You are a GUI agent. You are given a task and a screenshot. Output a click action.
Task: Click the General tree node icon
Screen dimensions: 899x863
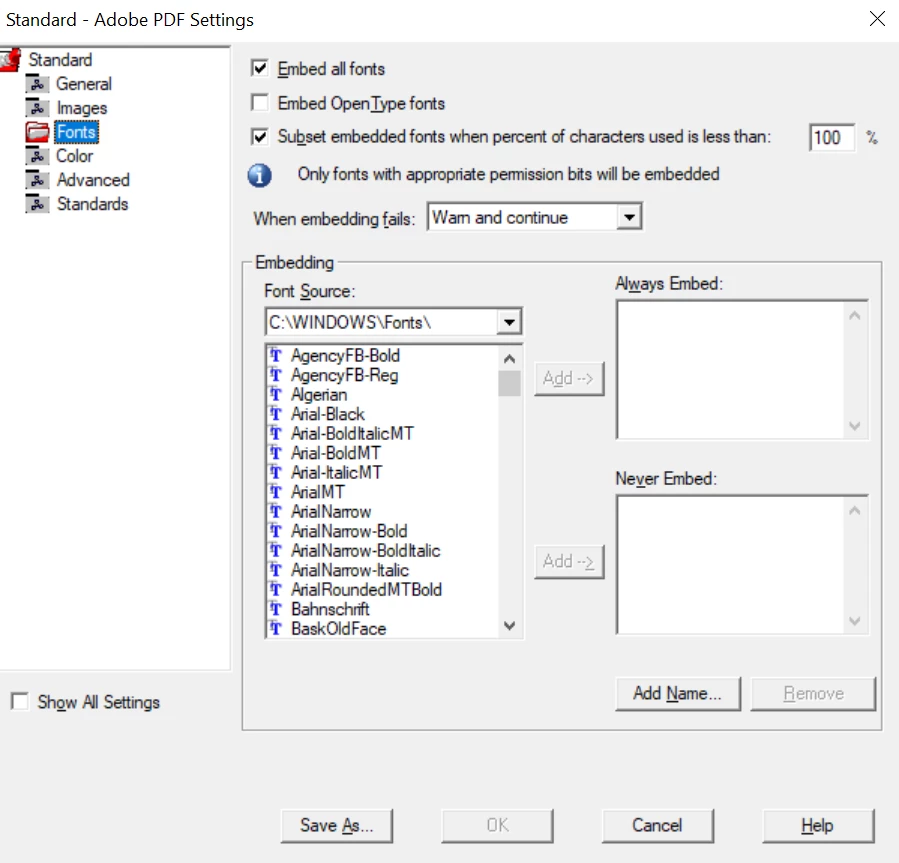click(x=37, y=84)
